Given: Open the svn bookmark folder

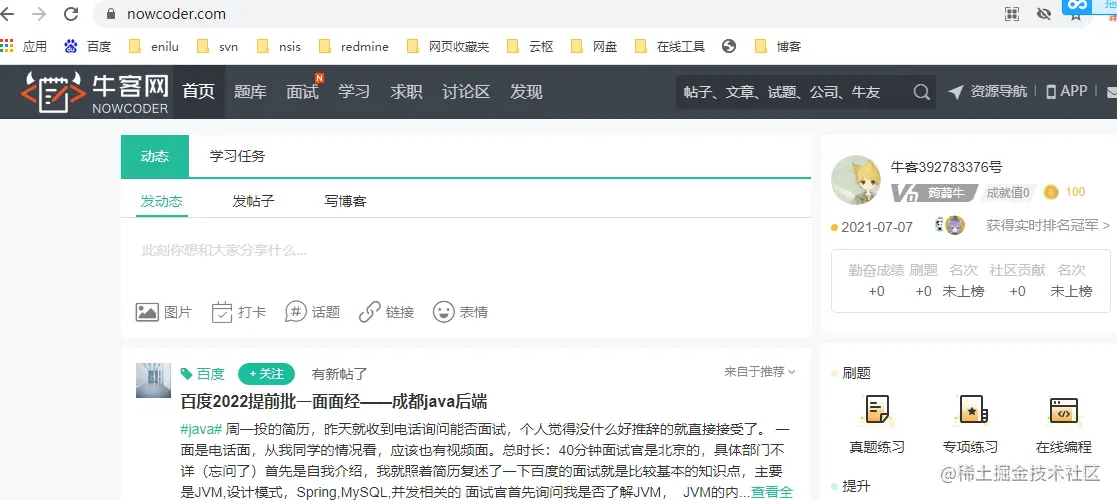Looking at the screenshot, I should (217, 46).
